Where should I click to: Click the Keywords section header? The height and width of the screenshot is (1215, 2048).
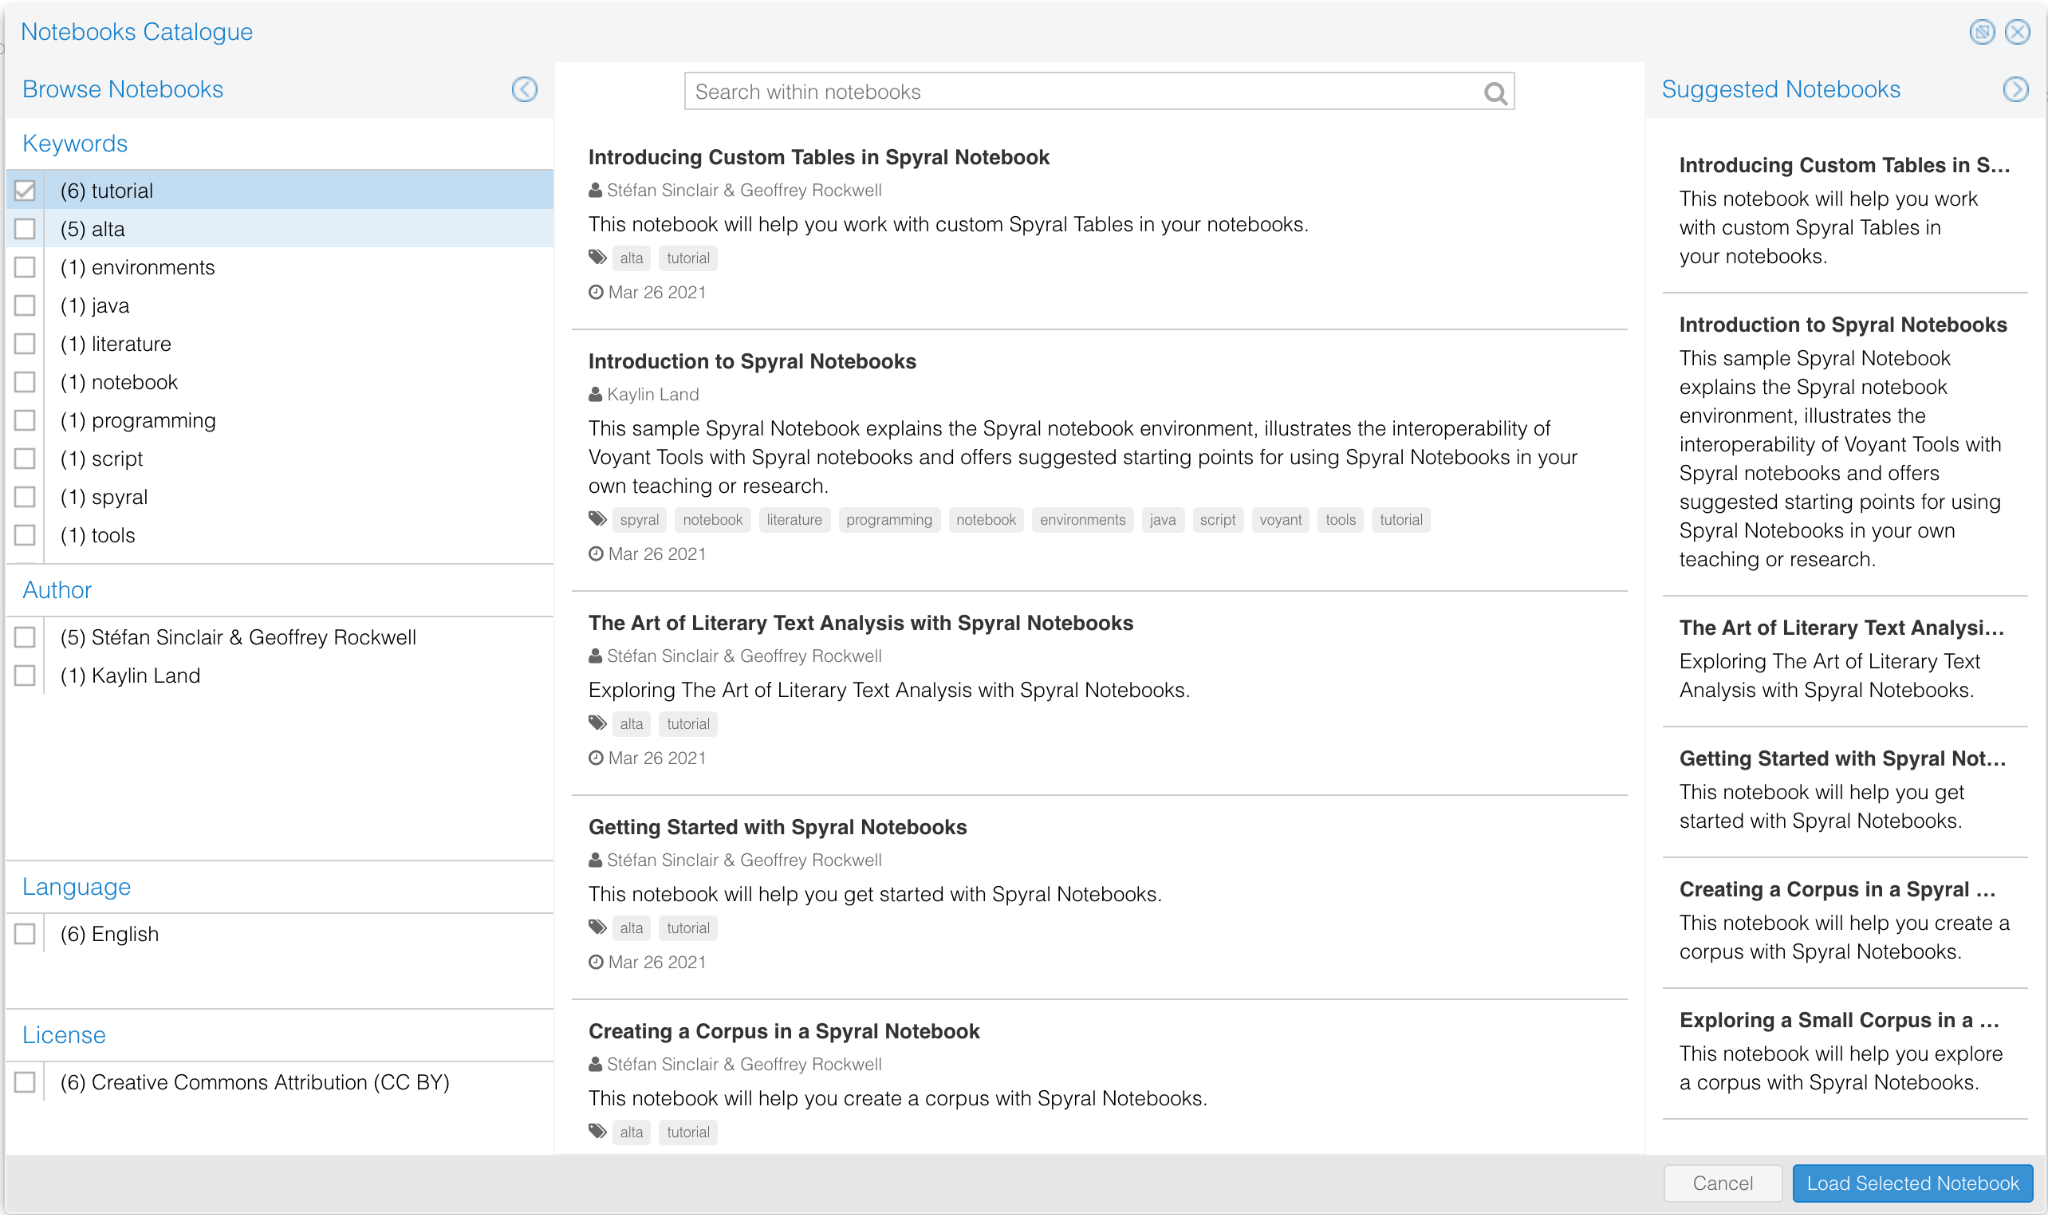click(x=75, y=143)
